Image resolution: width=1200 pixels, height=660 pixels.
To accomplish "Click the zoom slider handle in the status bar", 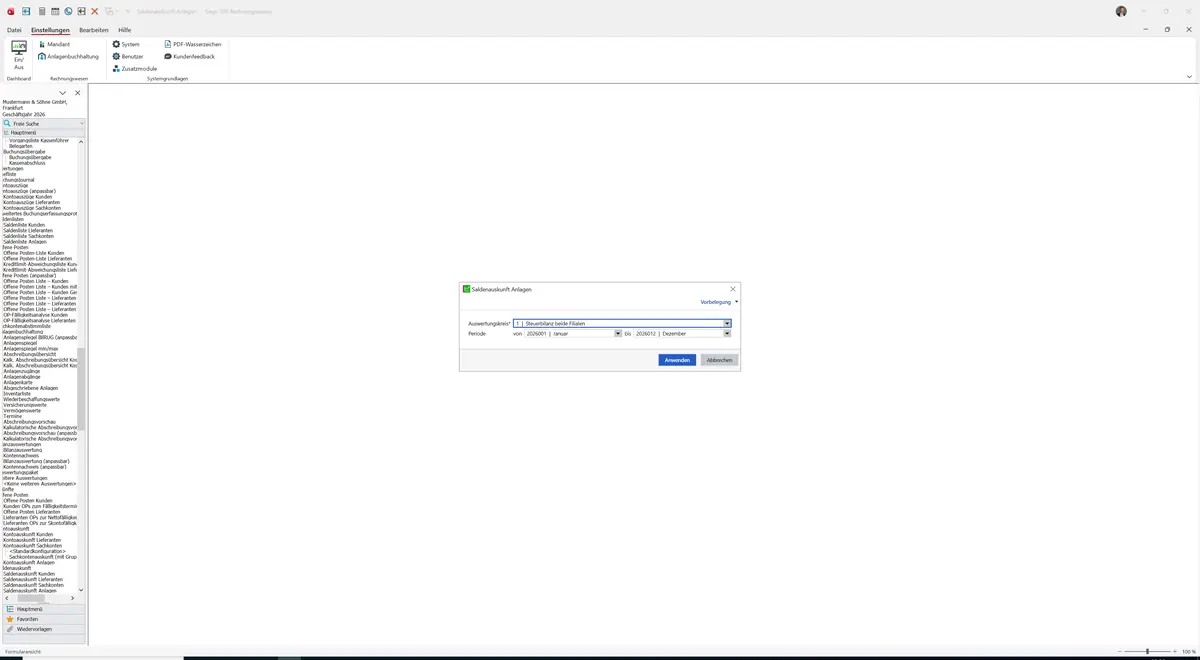I will [1147, 651].
